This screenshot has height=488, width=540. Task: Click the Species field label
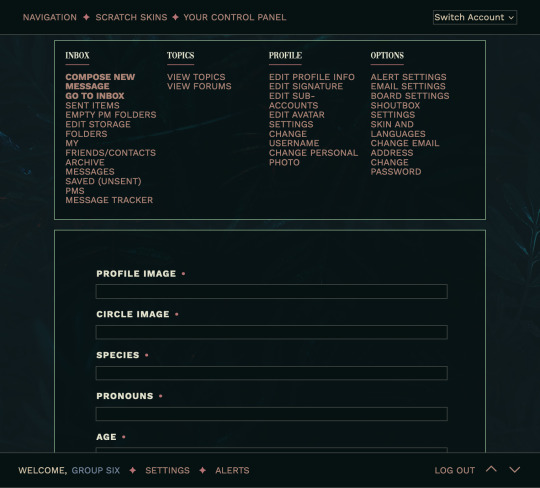coord(118,355)
